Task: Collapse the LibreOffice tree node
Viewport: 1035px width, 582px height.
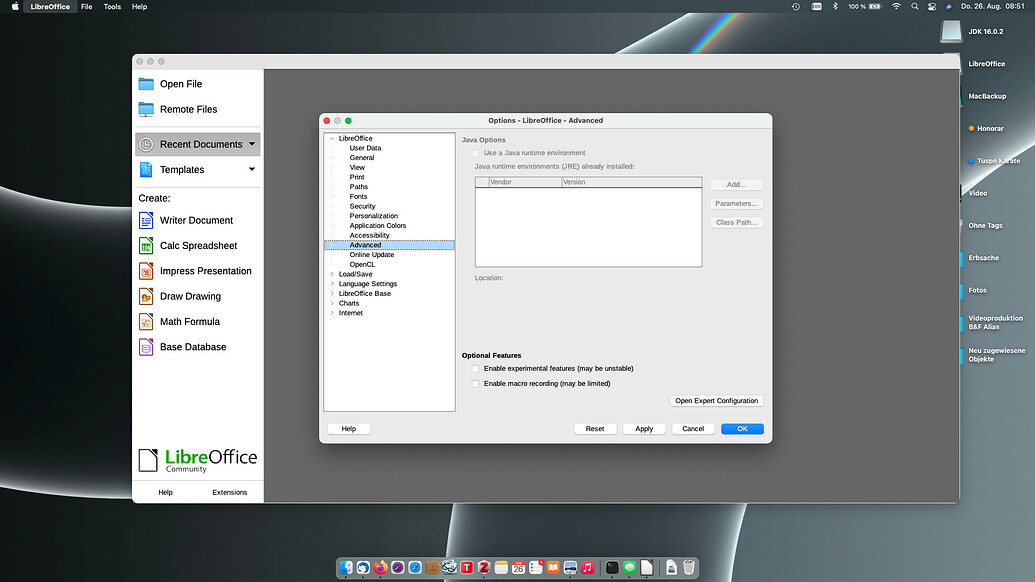Action: click(x=332, y=139)
